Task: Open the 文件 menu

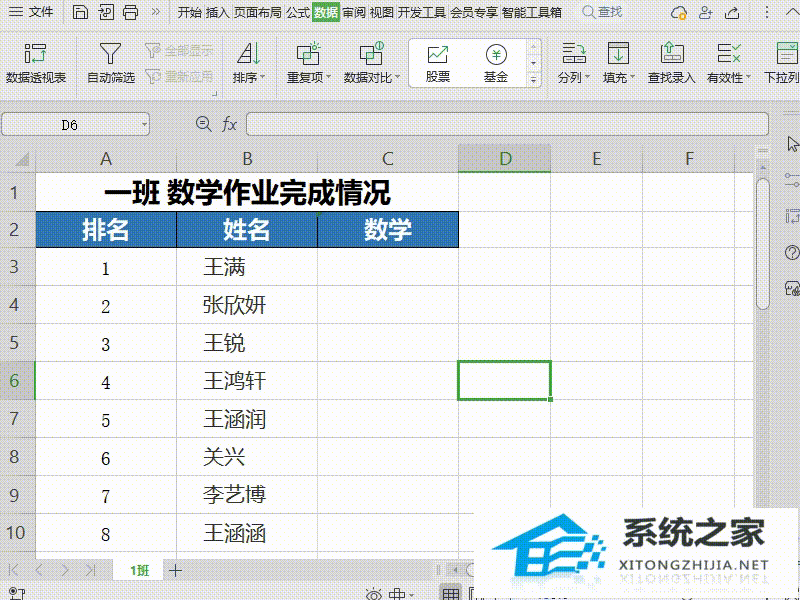Action: tap(38, 12)
